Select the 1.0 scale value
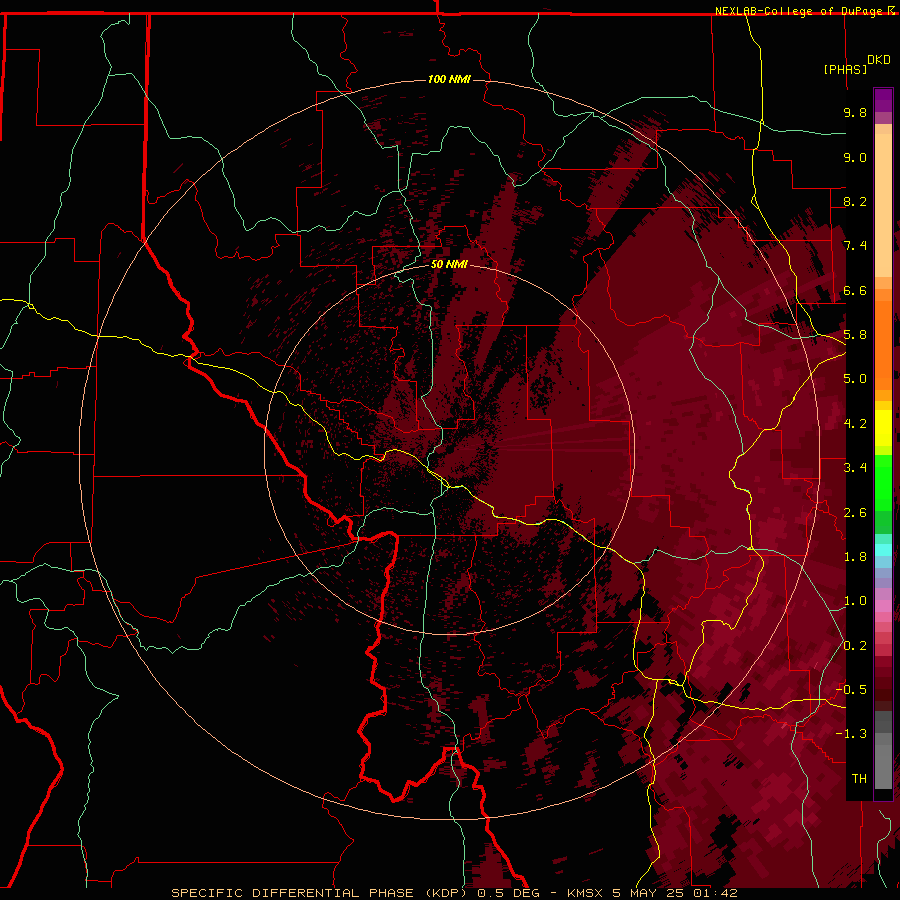This screenshot has height=900, width=900. tap(855, 601)
